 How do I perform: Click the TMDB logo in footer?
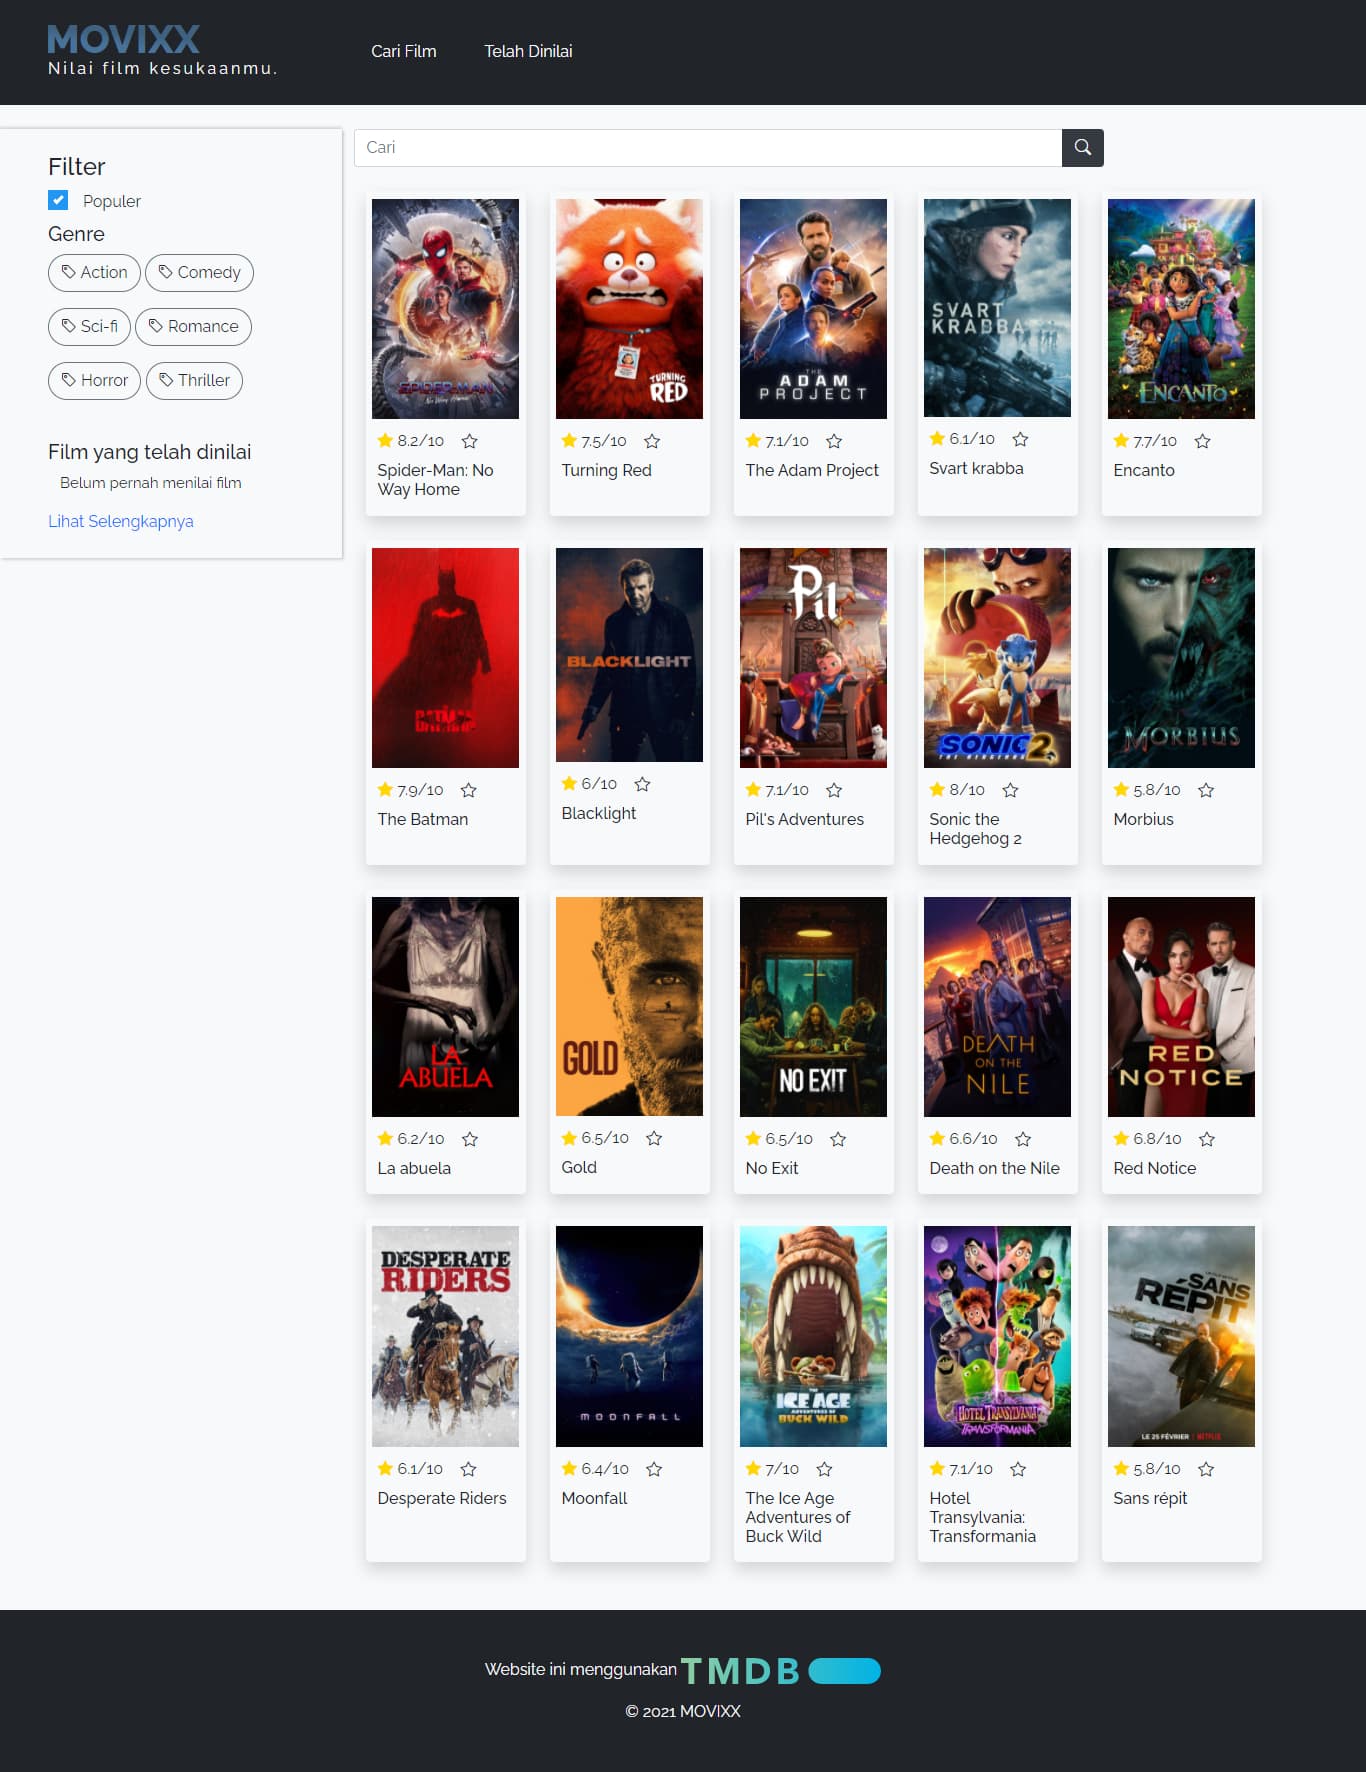pyautogui.click(x=780, y=1670)
